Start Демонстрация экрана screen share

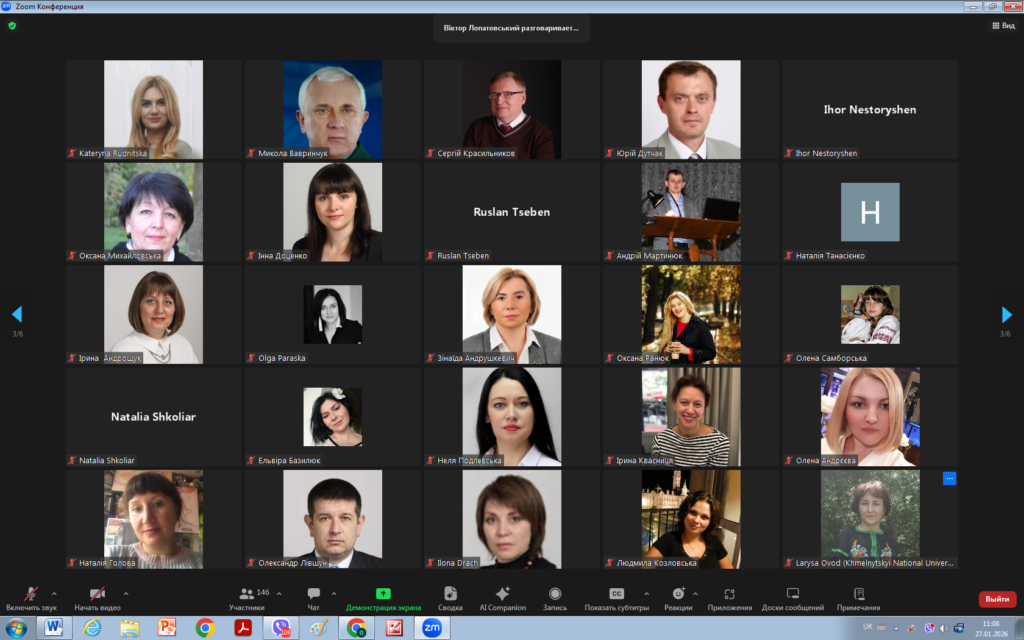click(x=383, y=597)
